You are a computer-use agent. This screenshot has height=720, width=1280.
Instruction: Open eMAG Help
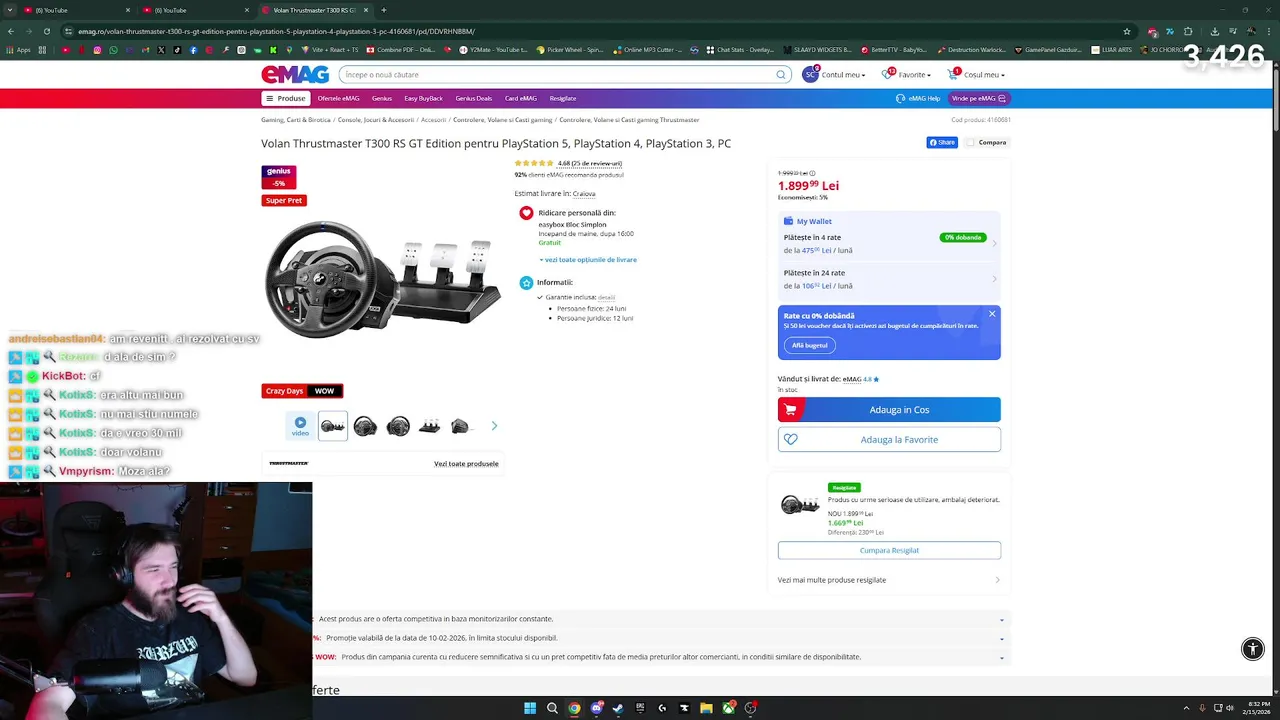(918, 98)
